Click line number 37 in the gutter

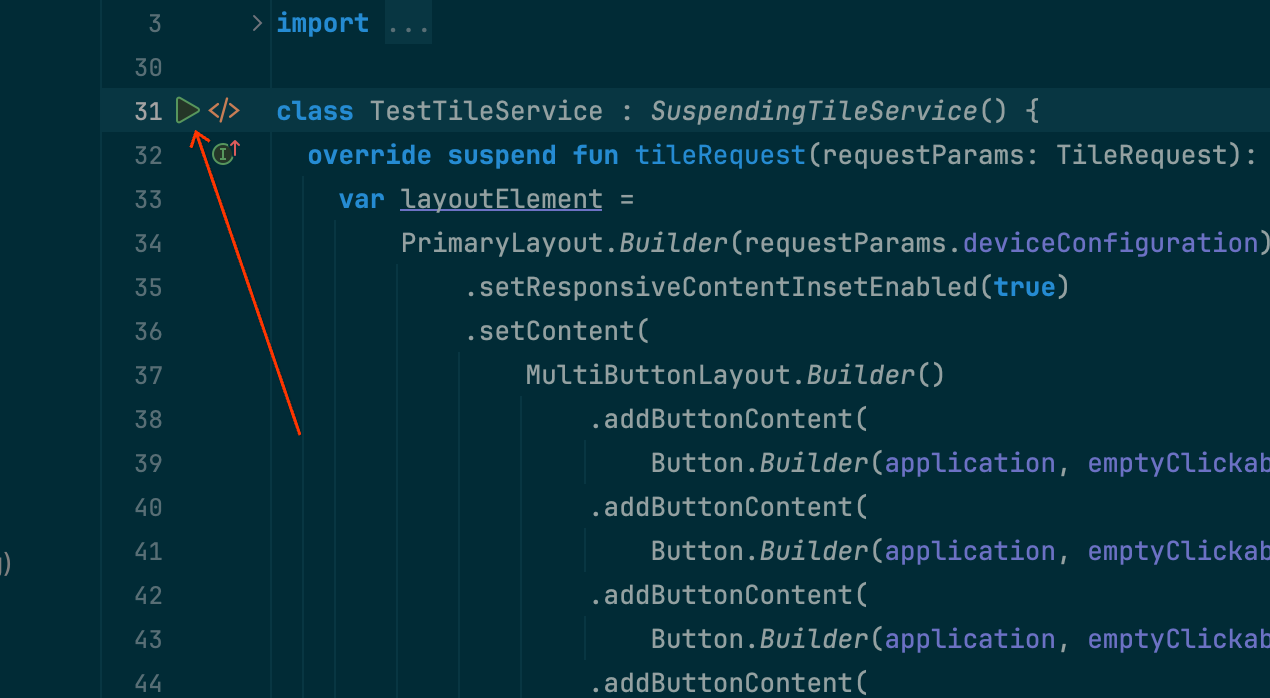[148, 374]
